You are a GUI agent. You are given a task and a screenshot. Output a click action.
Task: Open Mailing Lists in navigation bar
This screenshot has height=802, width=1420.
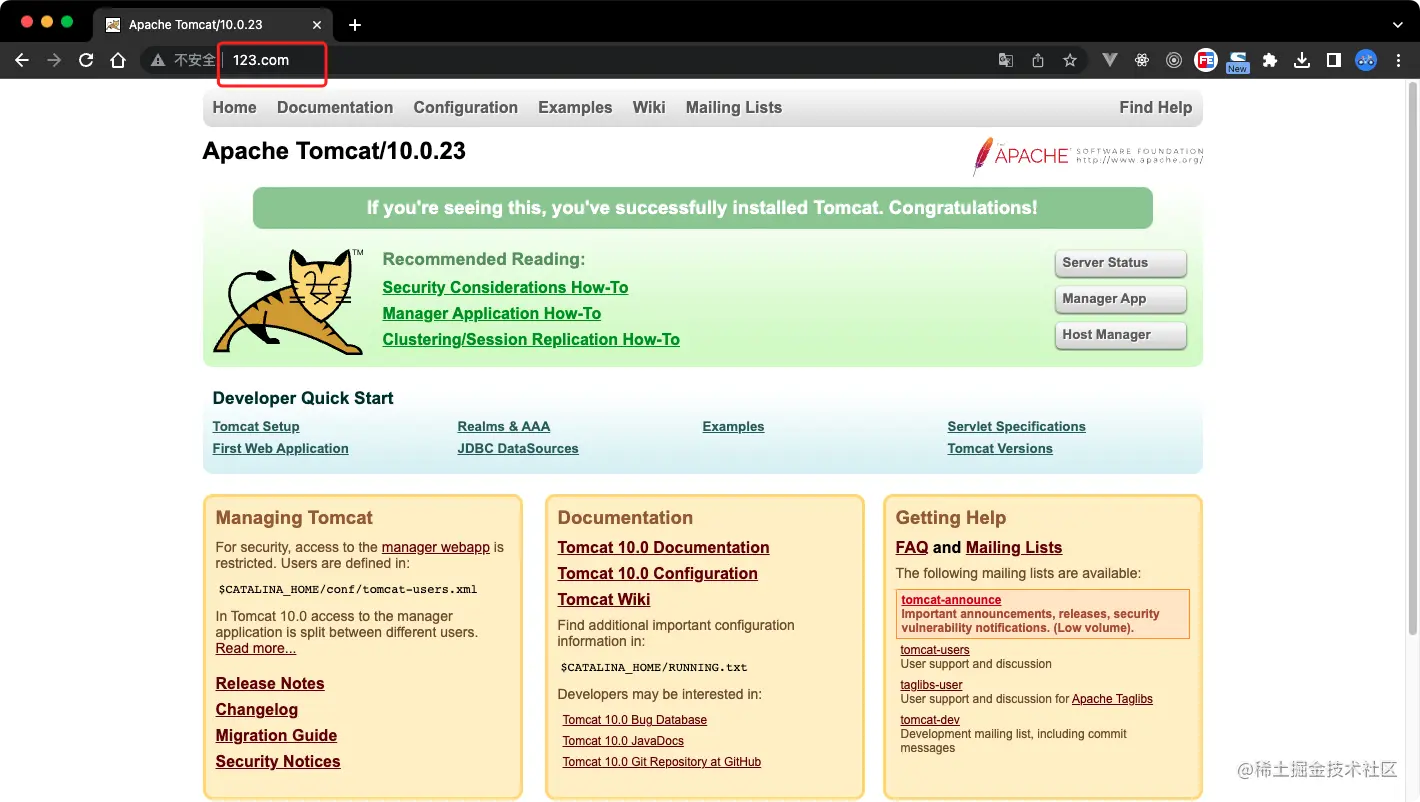pyautogui.click(x=734, y=107)
